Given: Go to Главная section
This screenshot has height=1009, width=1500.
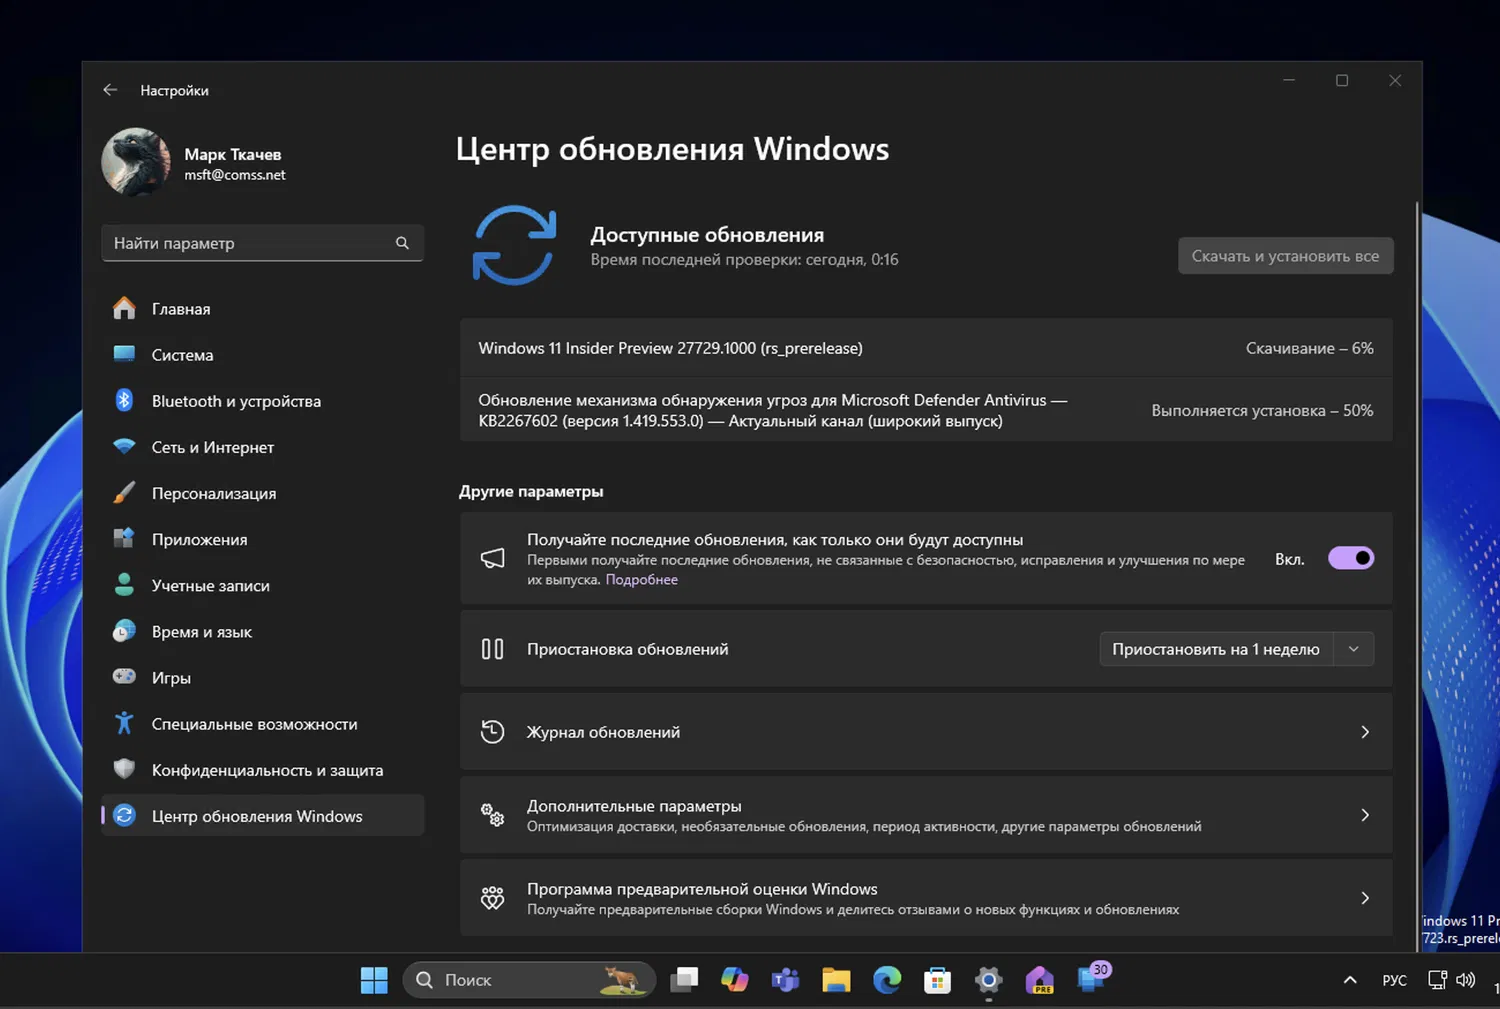Looking at the screenshot, I should [x=181, y=308].
